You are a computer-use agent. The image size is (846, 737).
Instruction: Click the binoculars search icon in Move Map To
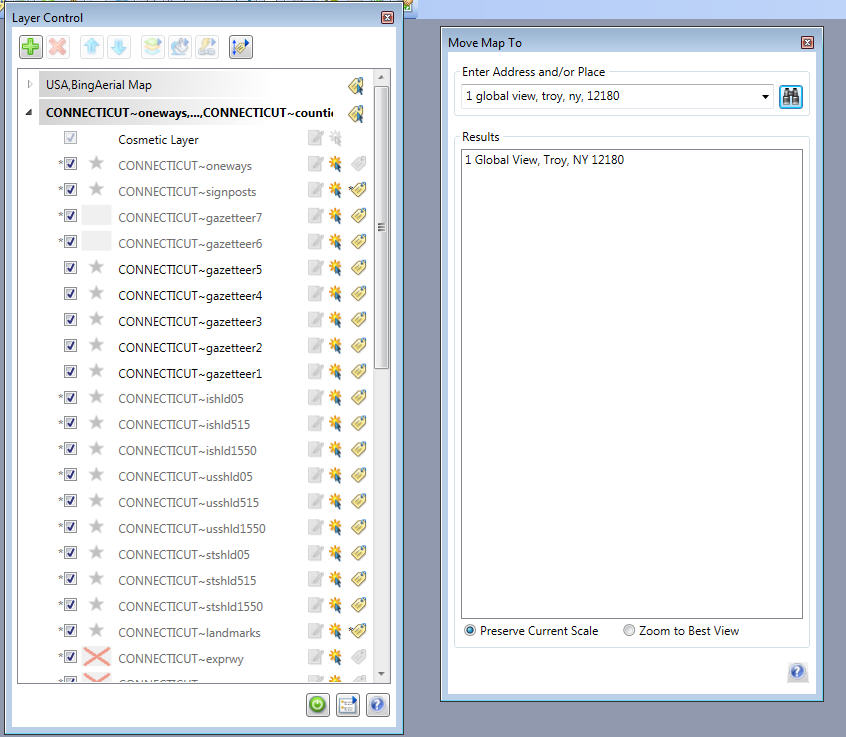point(791,96)
